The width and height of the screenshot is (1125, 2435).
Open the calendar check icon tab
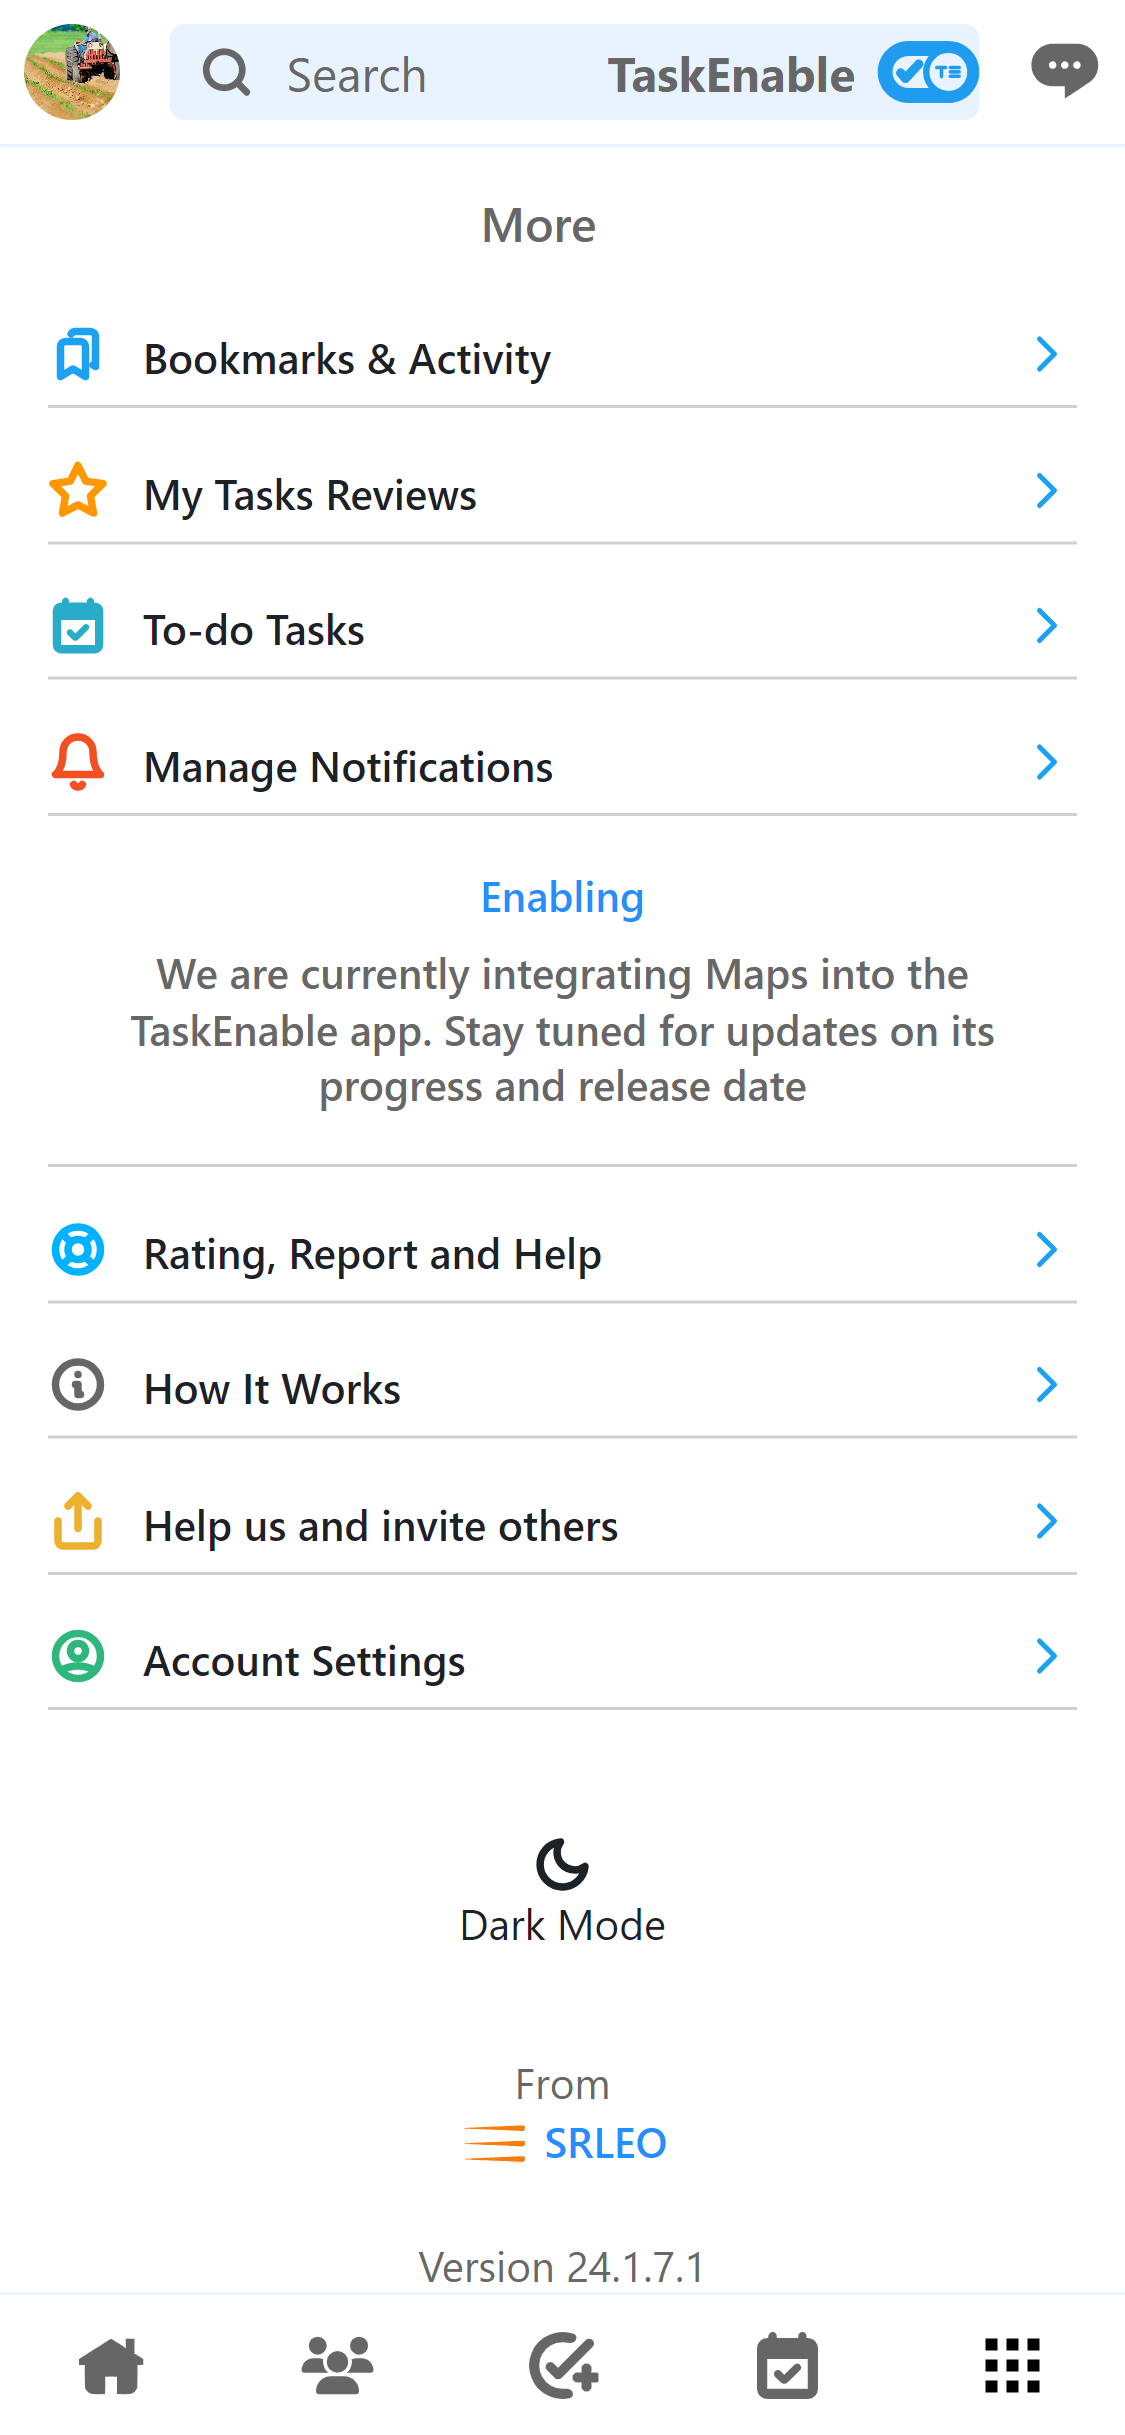pyautogui.click(x=788, y=2366)
